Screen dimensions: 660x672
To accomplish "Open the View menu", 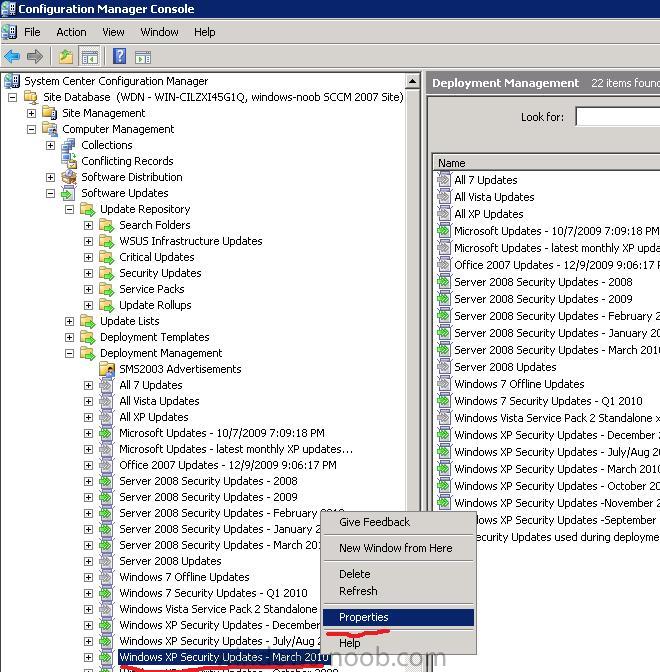I will pyautogui.click(x=113, y=32).
